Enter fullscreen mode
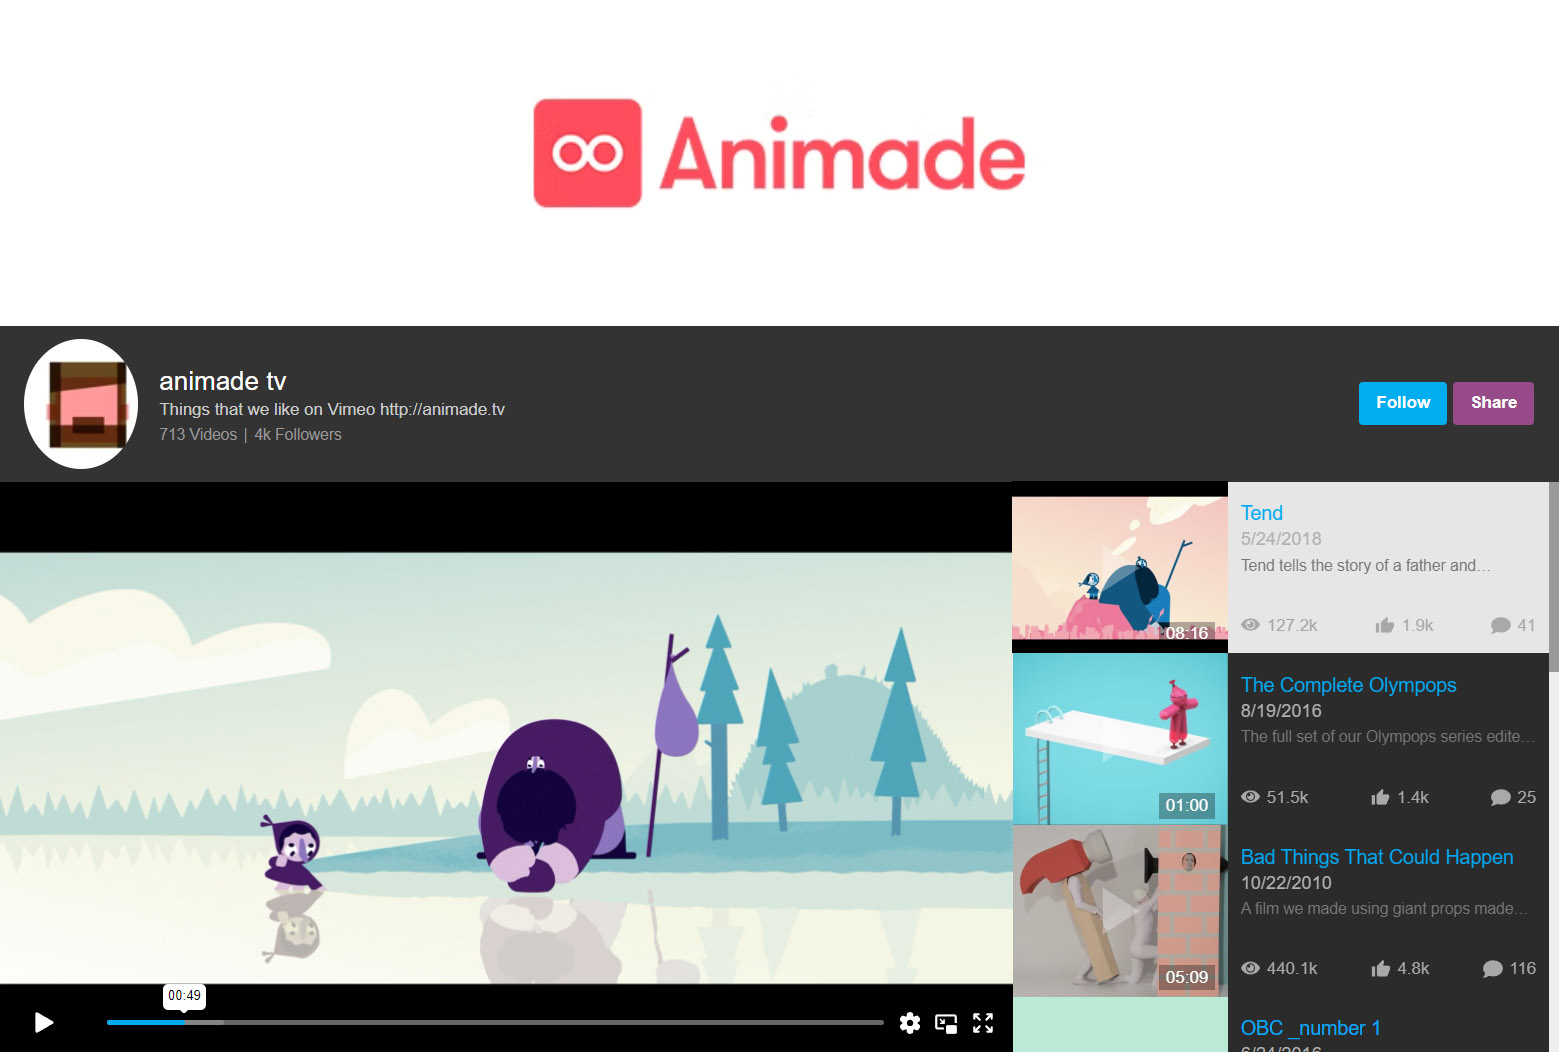The height and width of the screenshot is (1052, 1559). 983,1023
